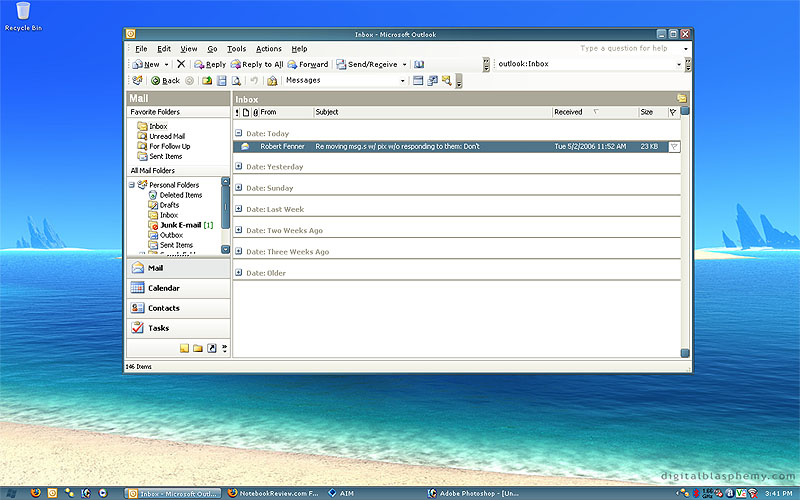Screen dimensions: 800x500
Task: Select the Outbox folder
Action: [x=165, y=235]
